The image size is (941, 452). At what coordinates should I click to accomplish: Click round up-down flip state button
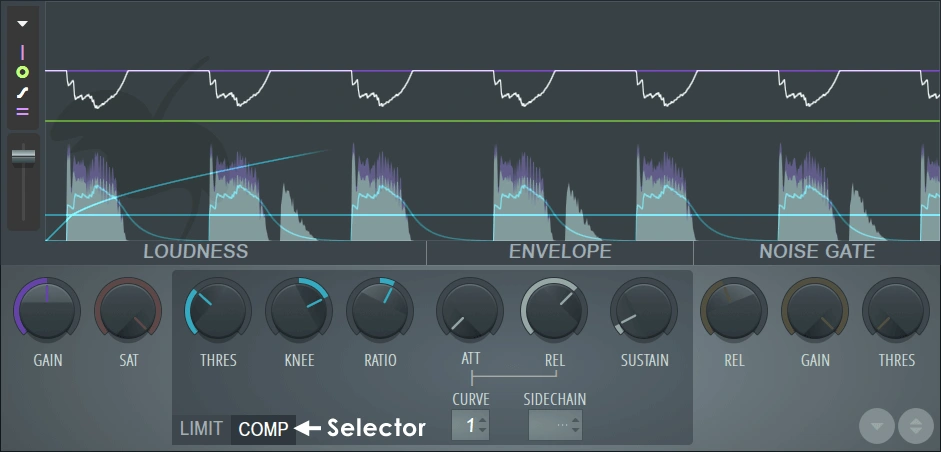tap(916, 426)
